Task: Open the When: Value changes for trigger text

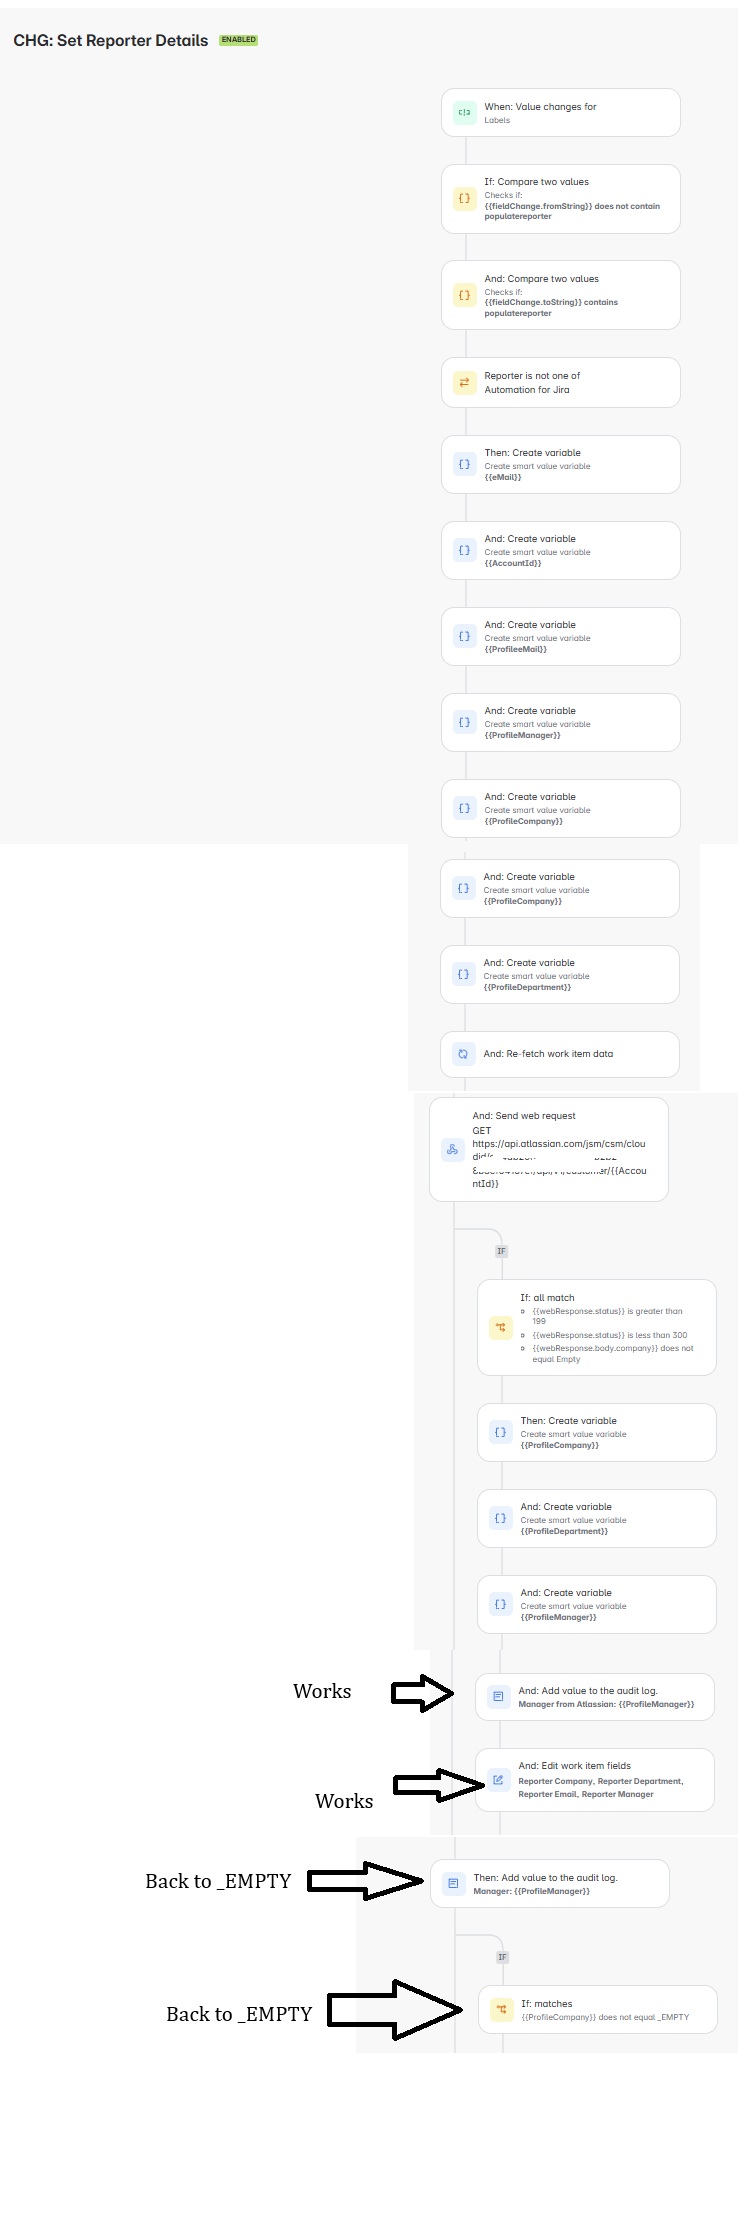Action: (540, 107)
